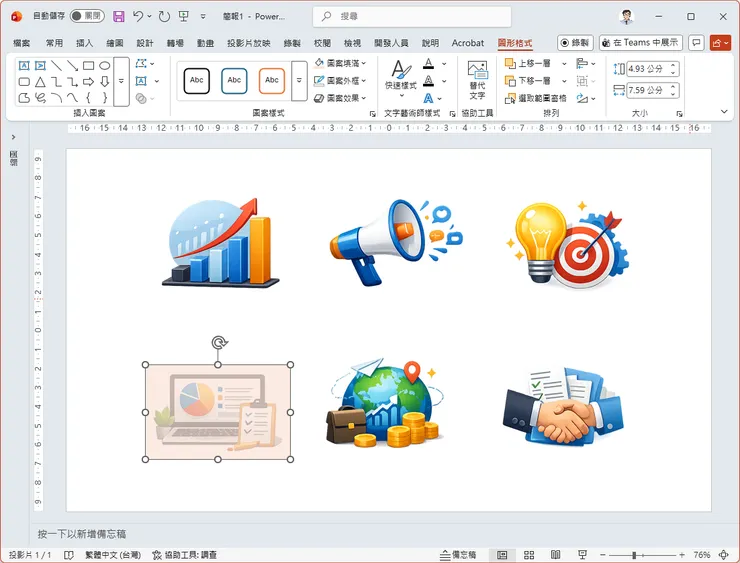Apply the blue outline Abc shape style
740x563 pixels.
[234, 81]
